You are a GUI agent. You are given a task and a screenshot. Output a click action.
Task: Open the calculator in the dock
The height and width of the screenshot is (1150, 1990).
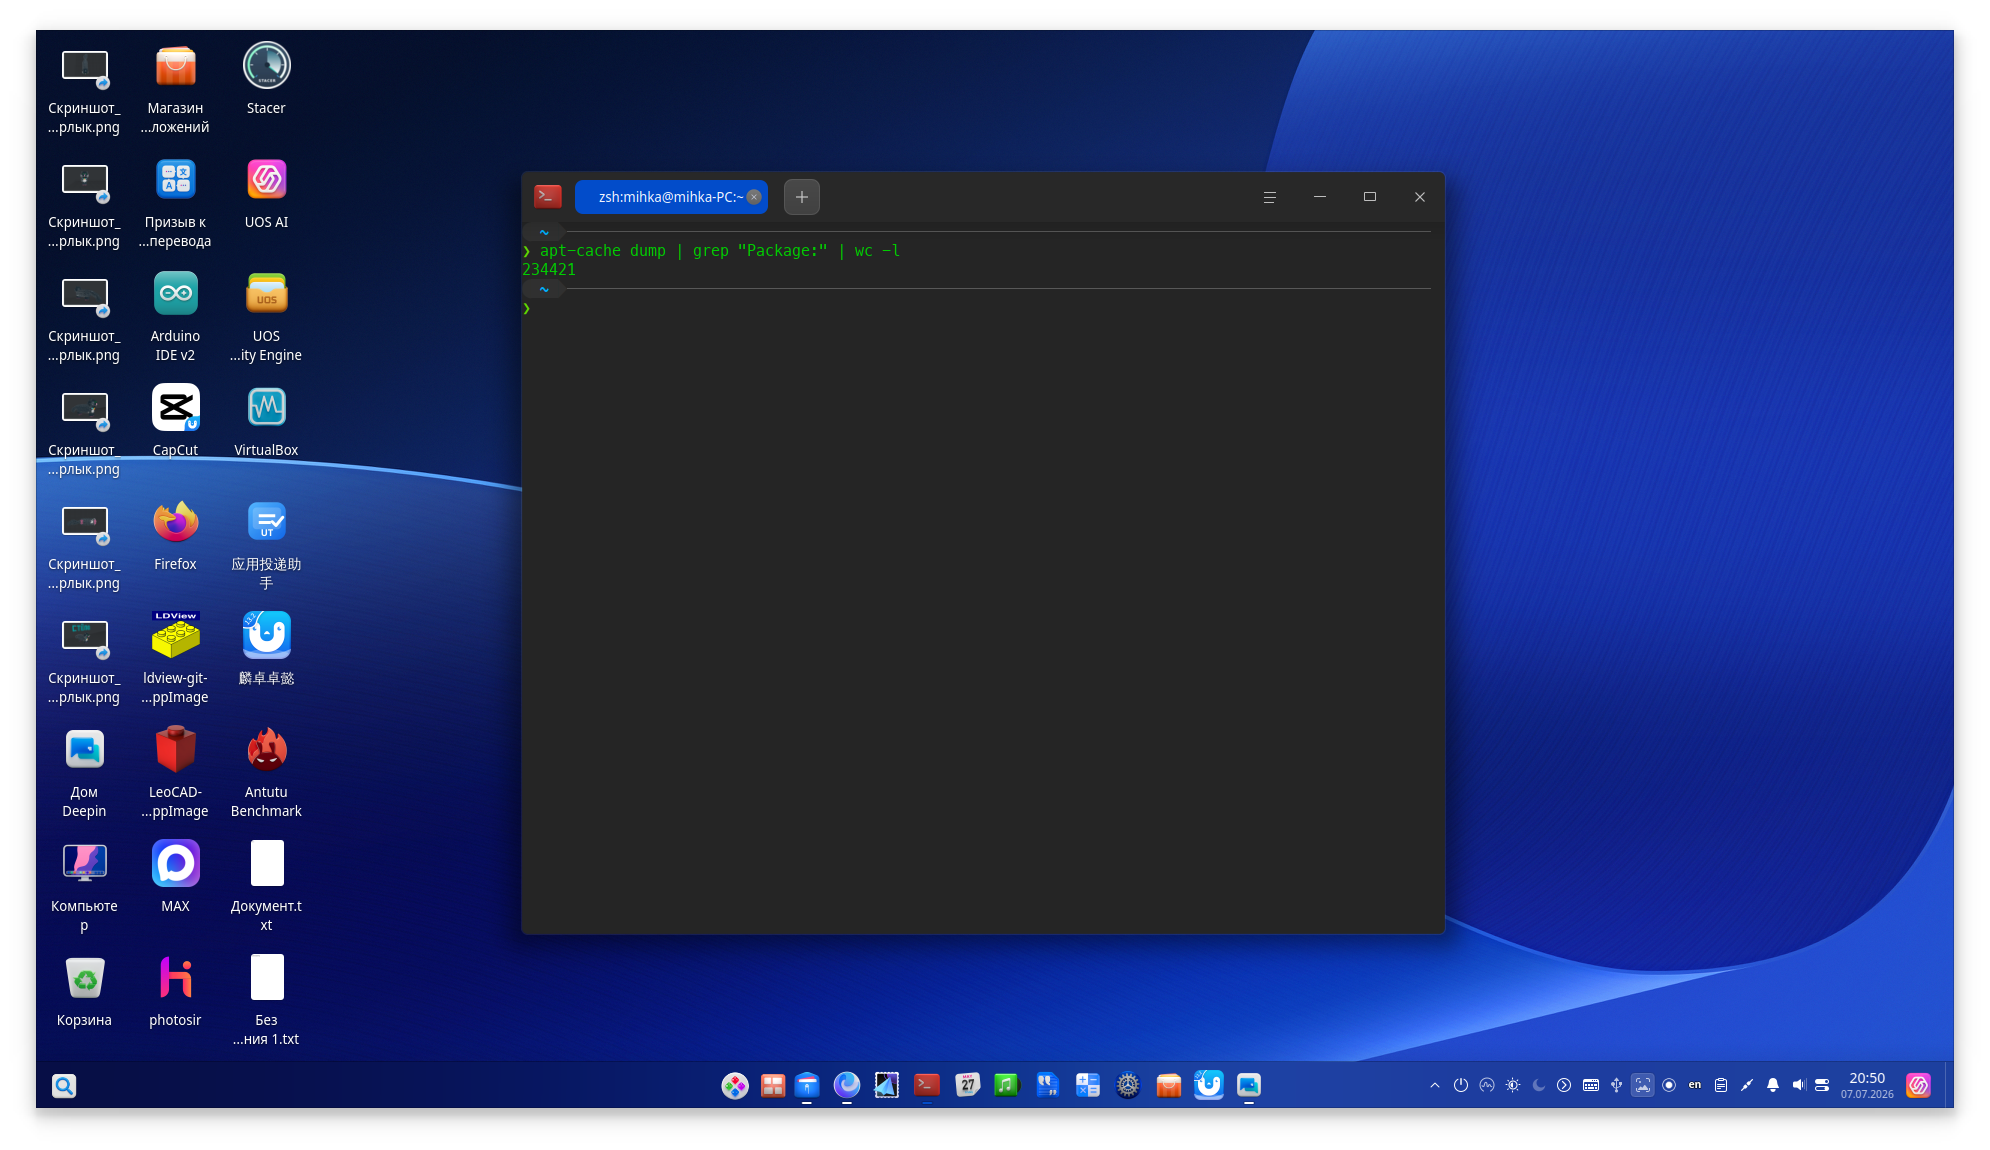(1088, 1085)
